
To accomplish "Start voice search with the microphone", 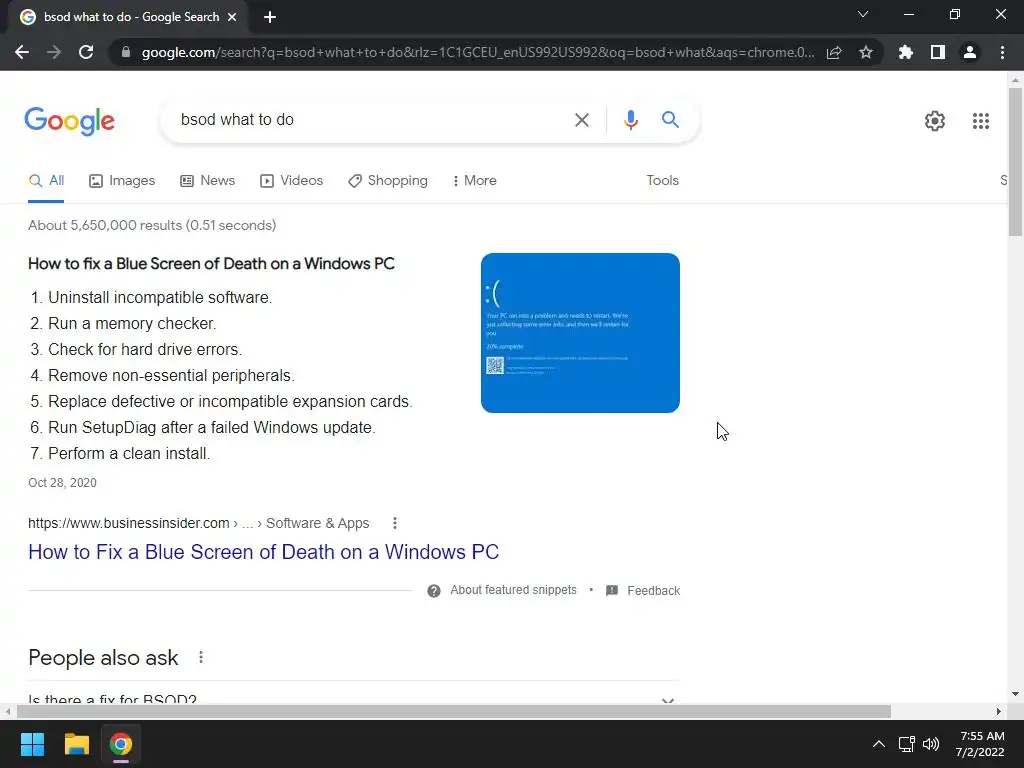I will pos(630,120).
